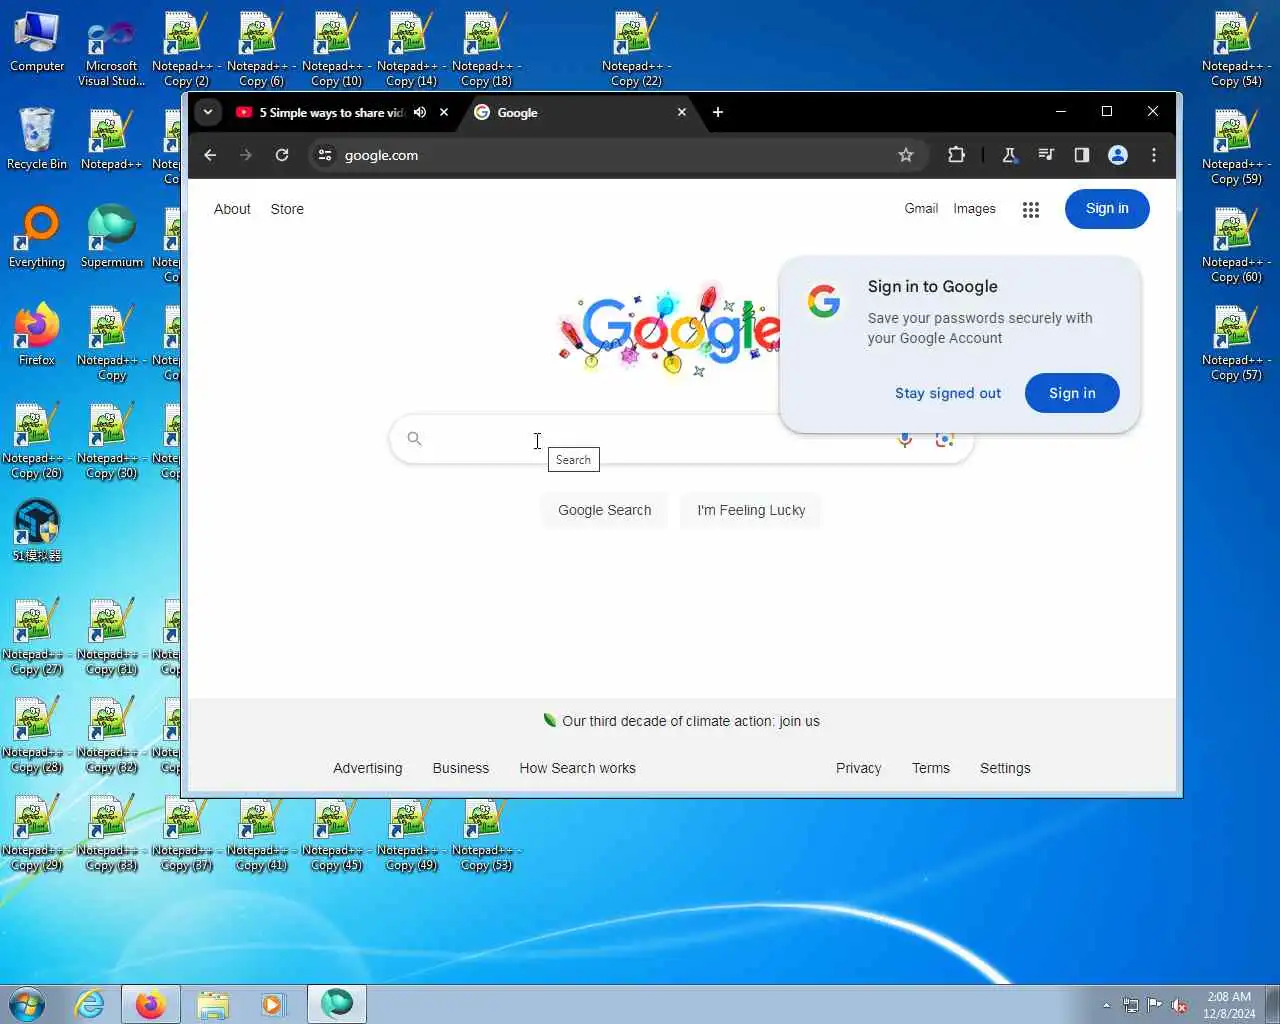Close the Google tab
Screen dimensions: 1280x1024
682,112
